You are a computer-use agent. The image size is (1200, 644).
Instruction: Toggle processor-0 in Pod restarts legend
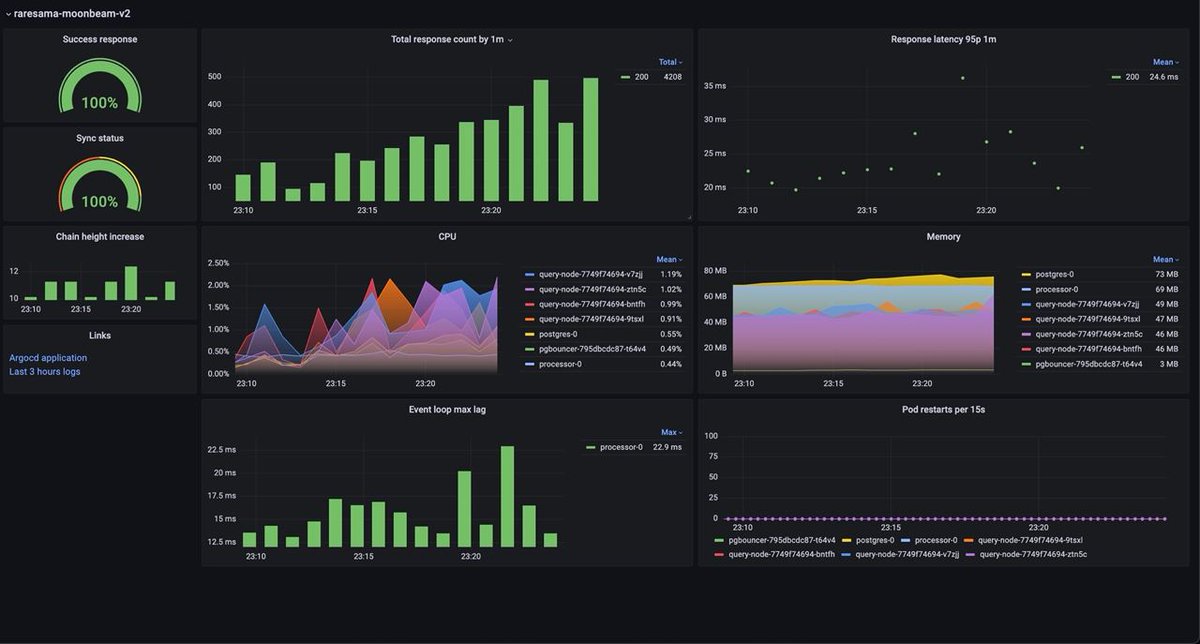pos(937,540)
